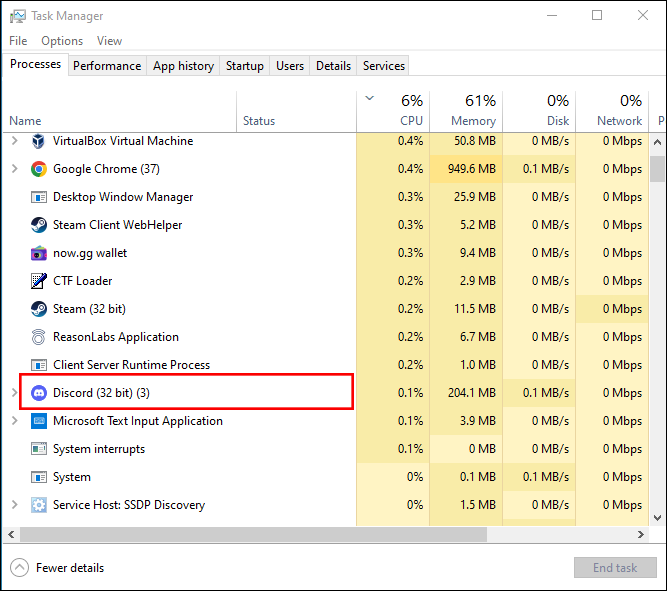The width and height of the screenshot is (667, 591).
Task: Click the Steam Client WebHelper icon
Action: [x=39, y=225]
